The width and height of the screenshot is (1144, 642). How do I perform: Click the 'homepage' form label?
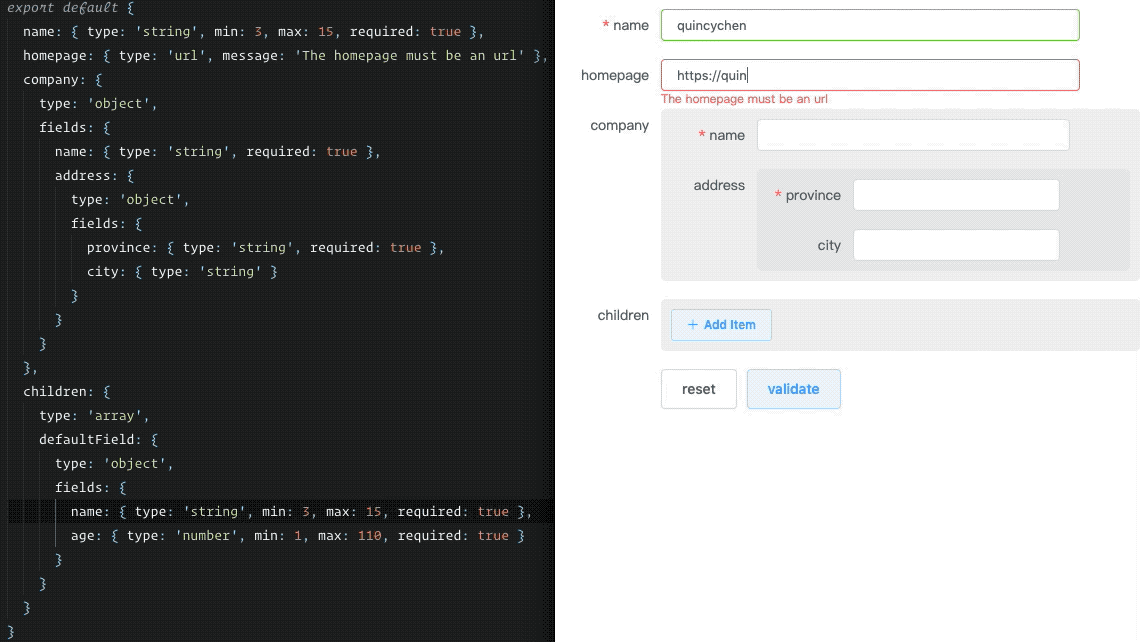pyautogui.click(x=614, y=75)
